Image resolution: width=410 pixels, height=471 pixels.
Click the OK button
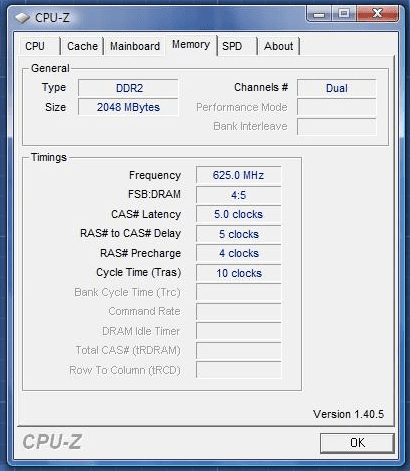pos(357,443)
